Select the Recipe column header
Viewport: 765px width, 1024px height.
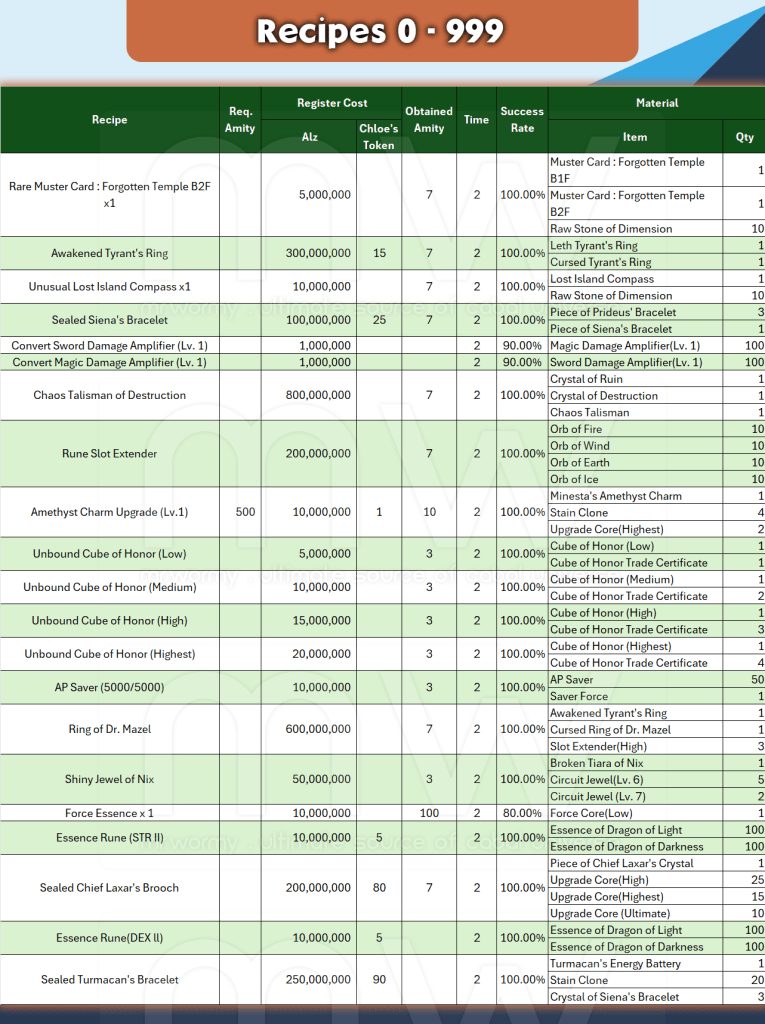click(109, 120)
